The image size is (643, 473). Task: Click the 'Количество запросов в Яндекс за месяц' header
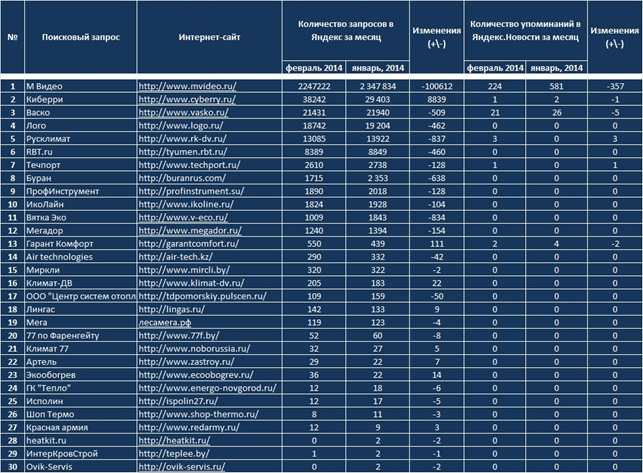[x=346, y=30]
